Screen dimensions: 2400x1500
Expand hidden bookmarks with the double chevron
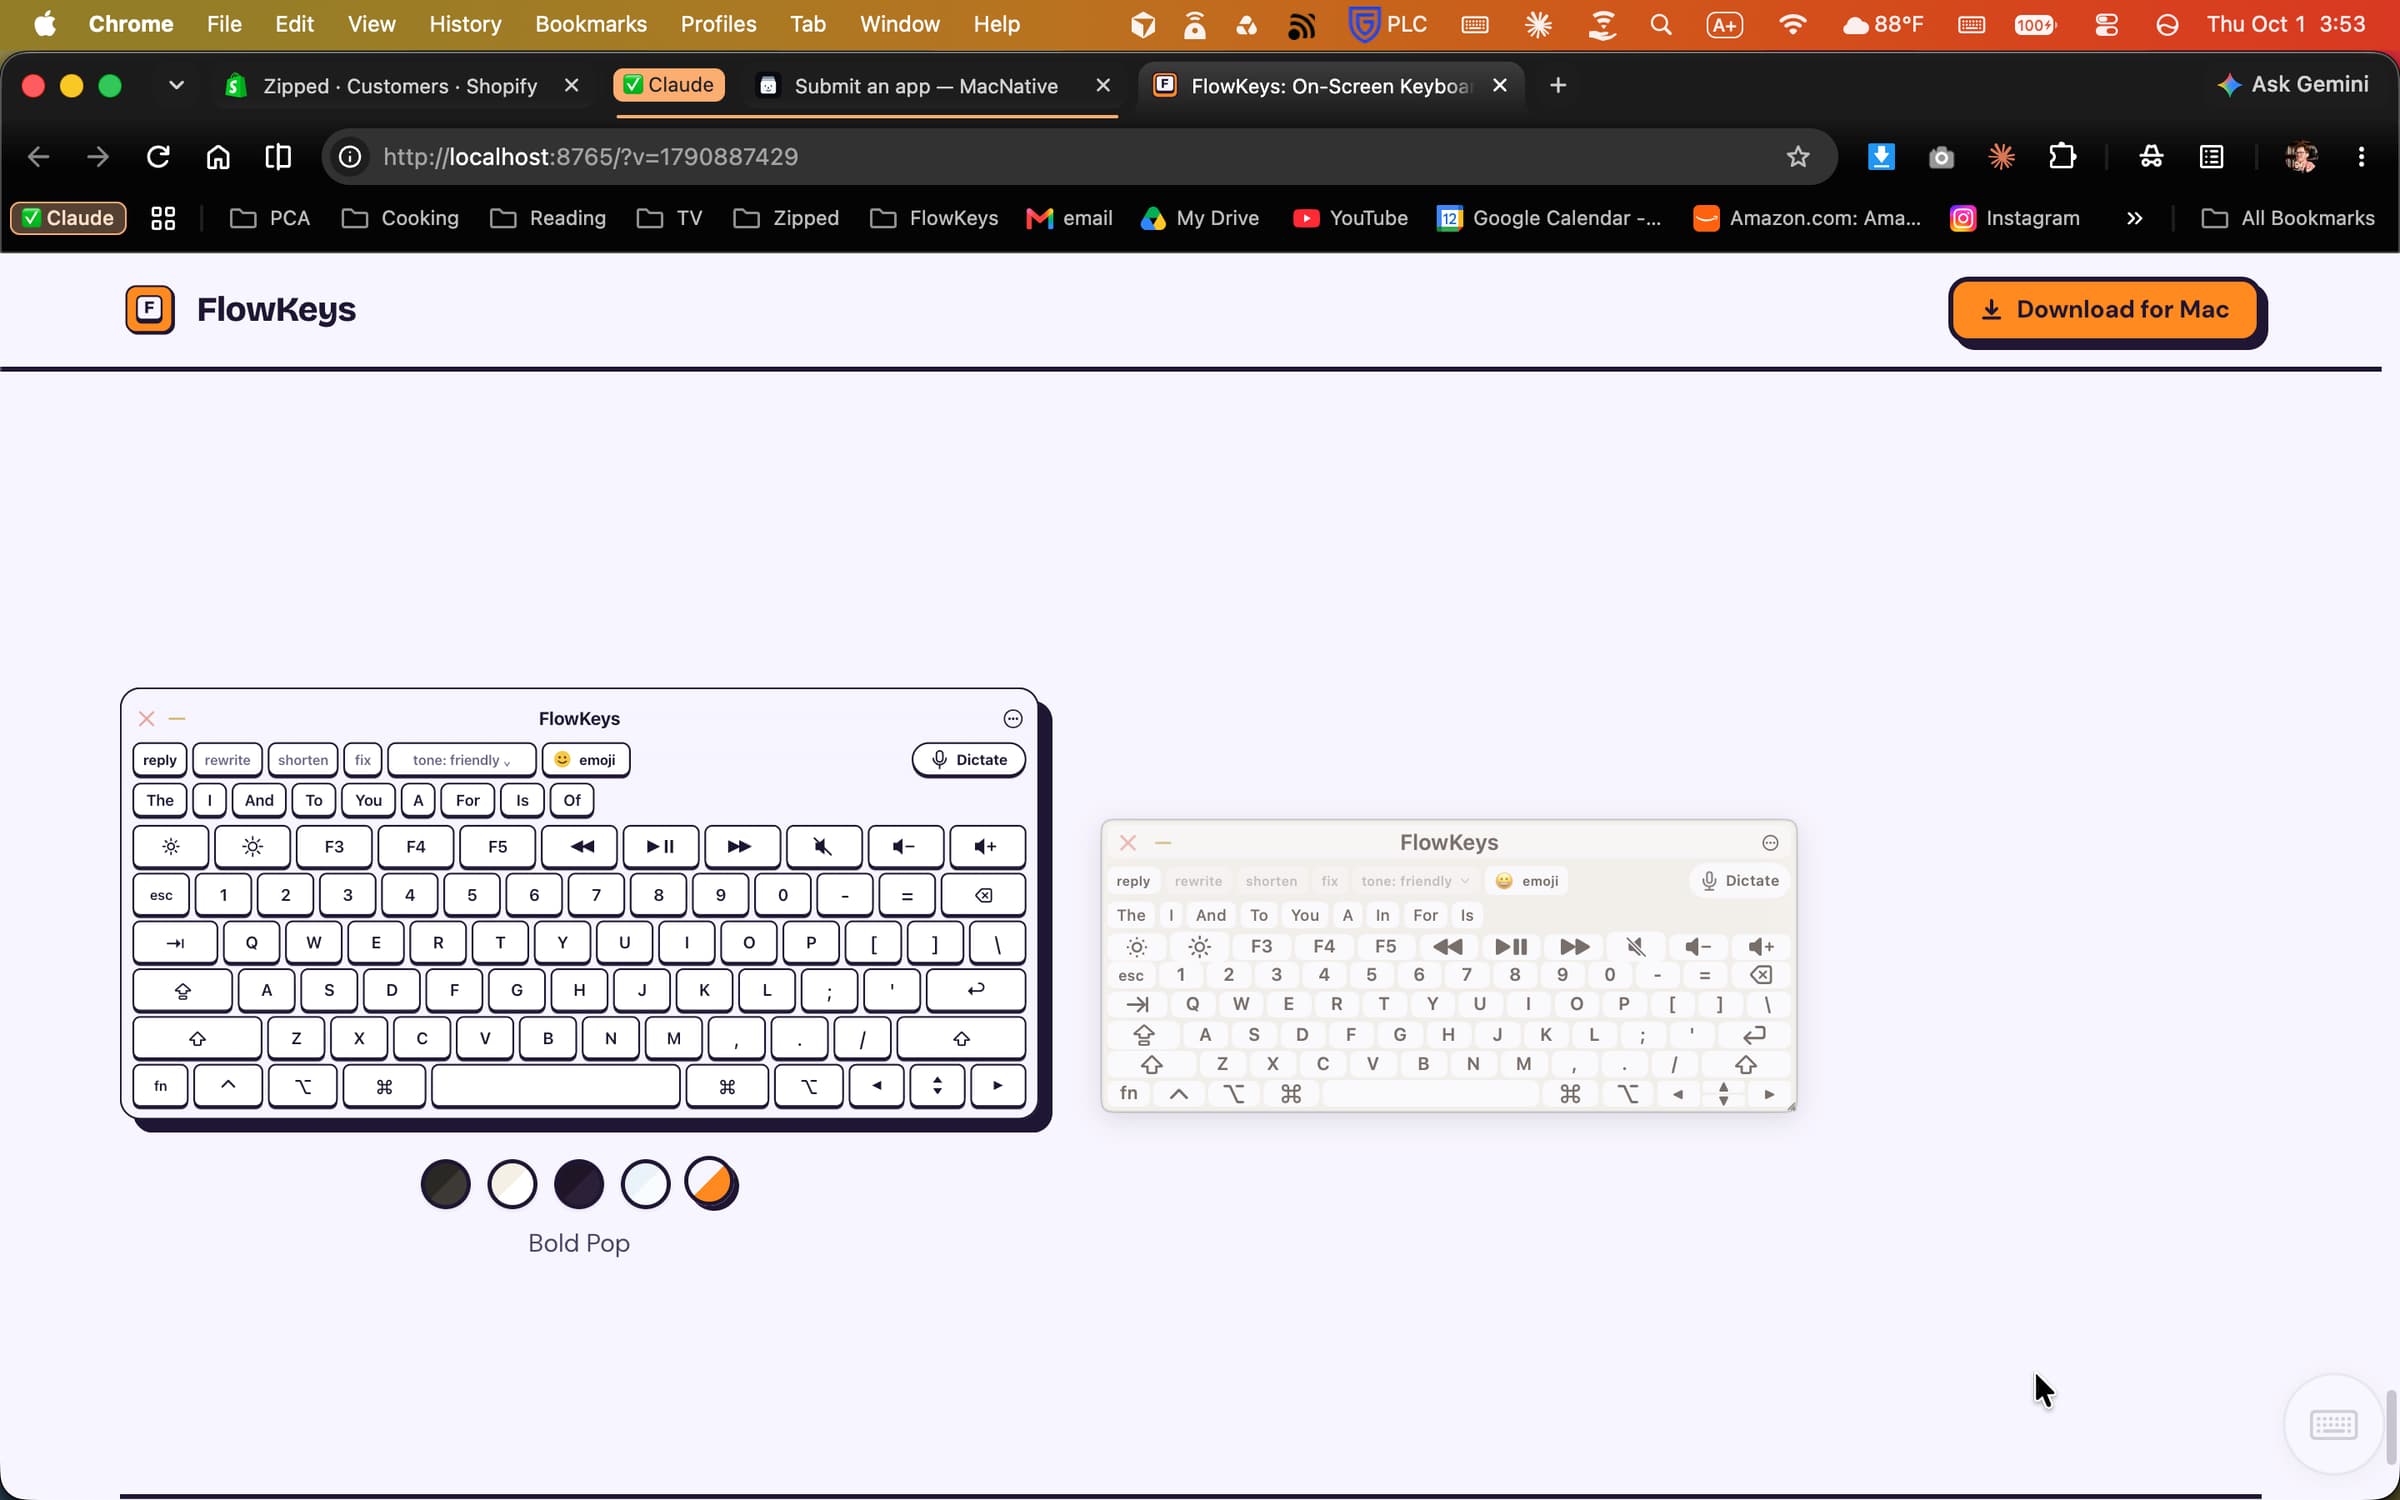point(2134,218)
